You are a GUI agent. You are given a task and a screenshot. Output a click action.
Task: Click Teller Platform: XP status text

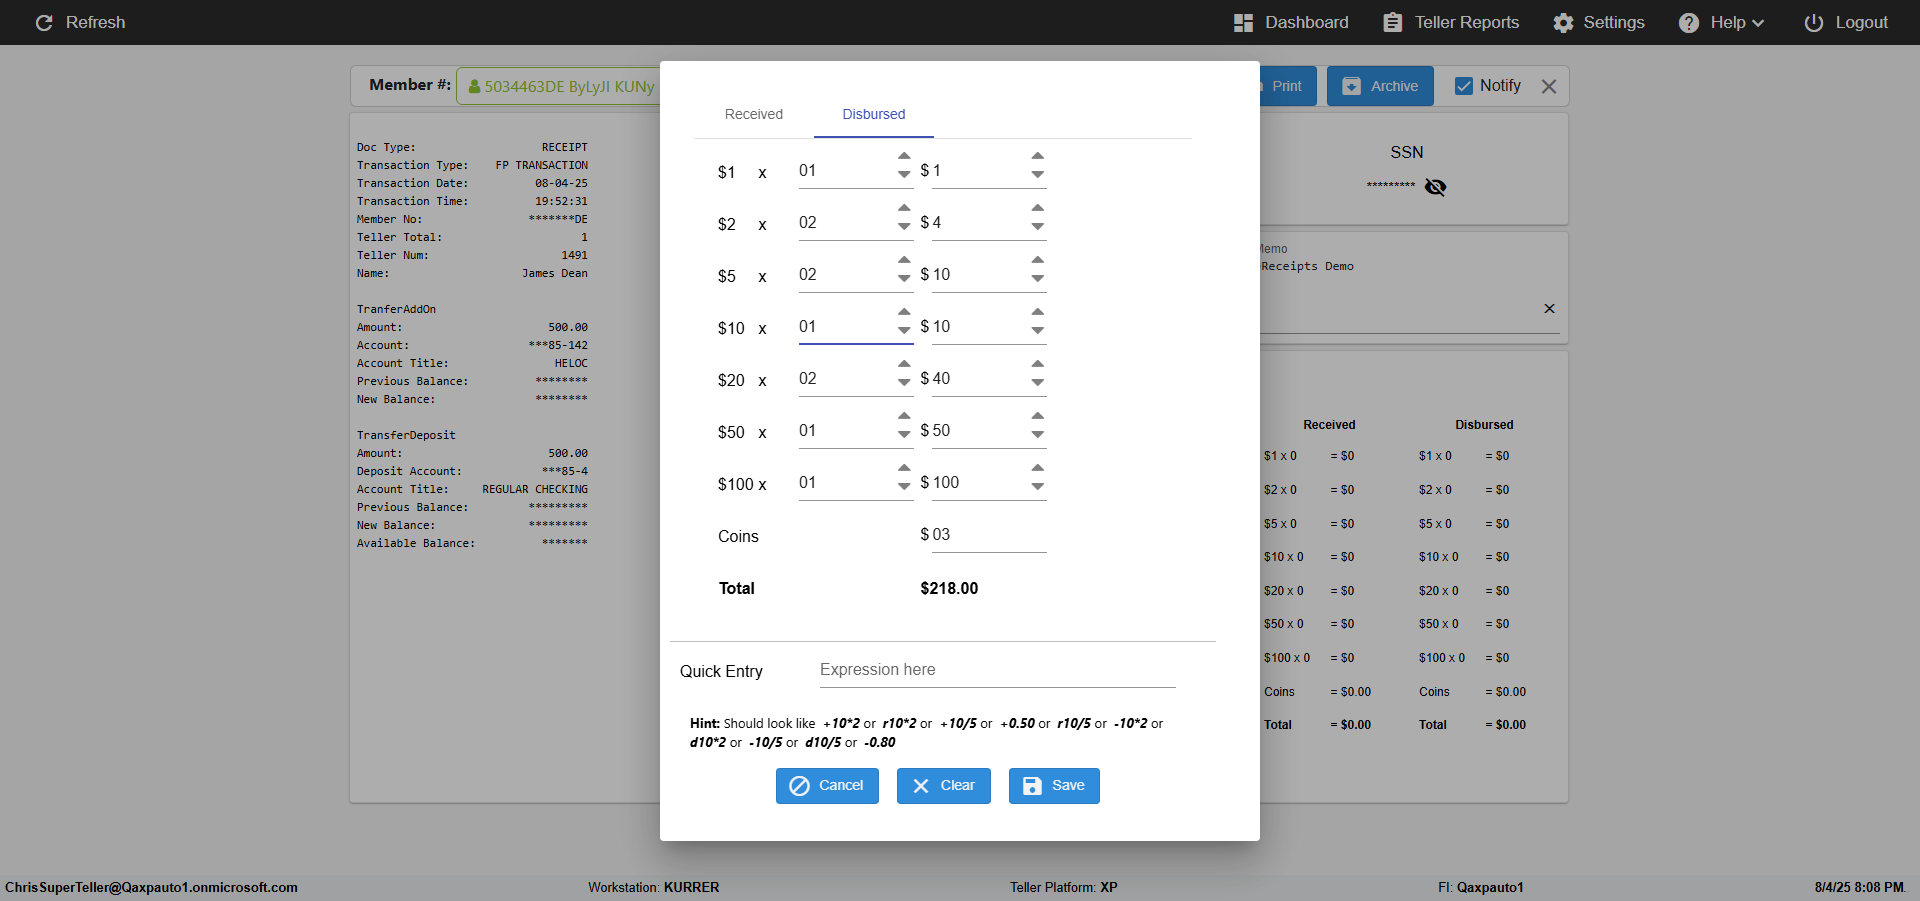tap(1063, 887)
